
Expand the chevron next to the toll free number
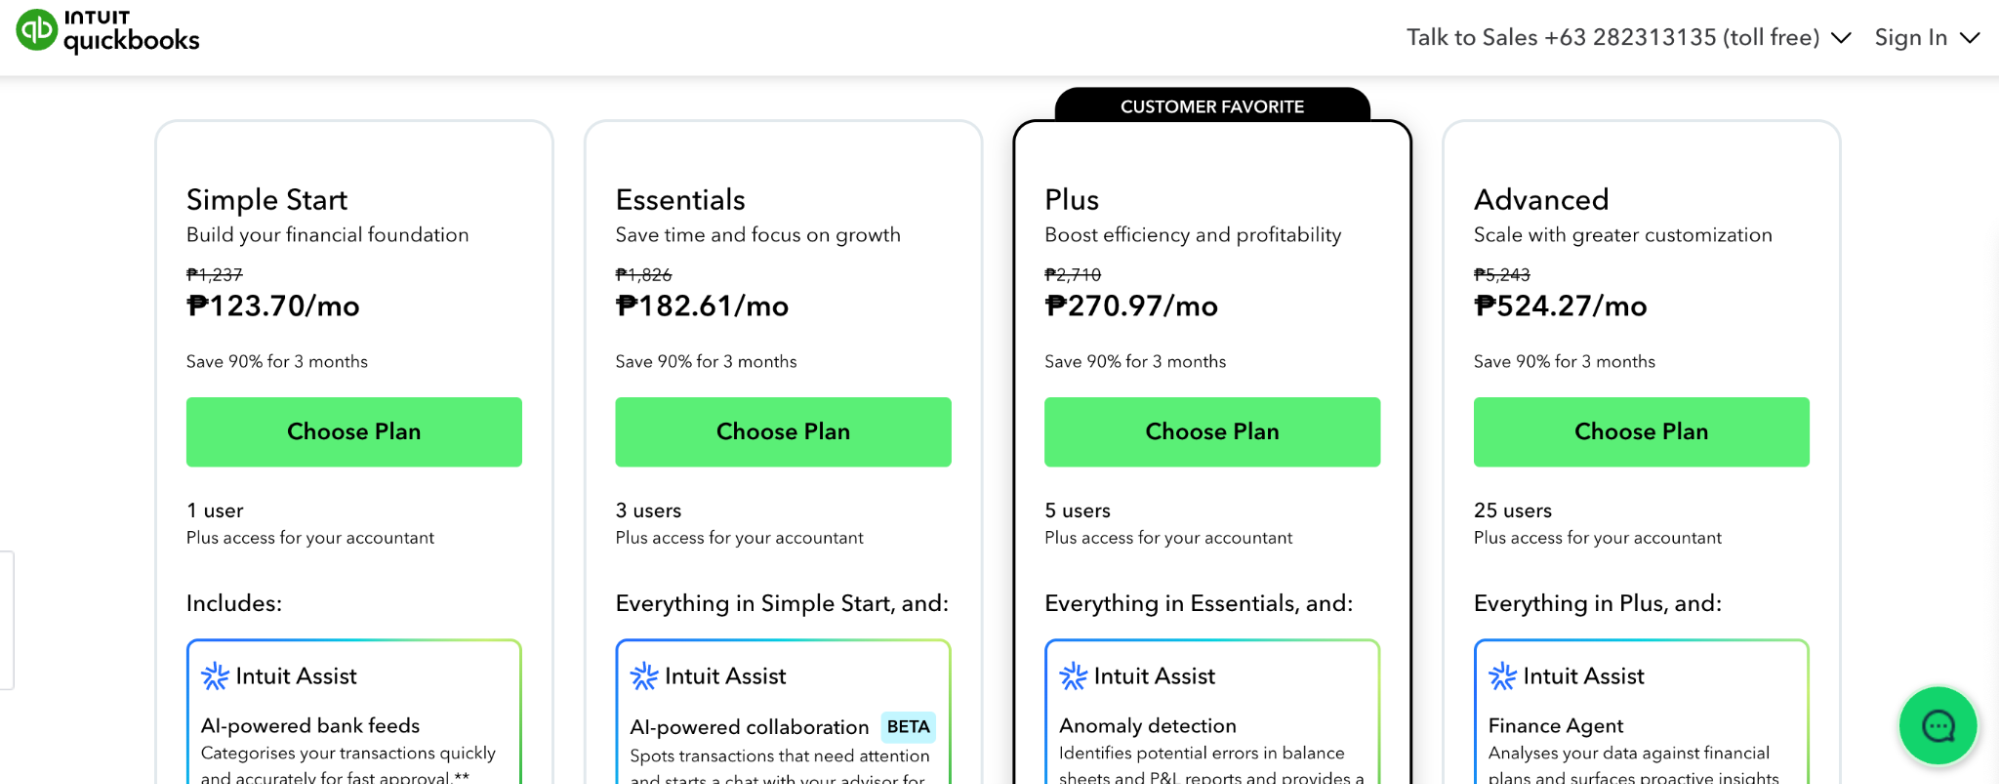click(x=1840, y=38)
